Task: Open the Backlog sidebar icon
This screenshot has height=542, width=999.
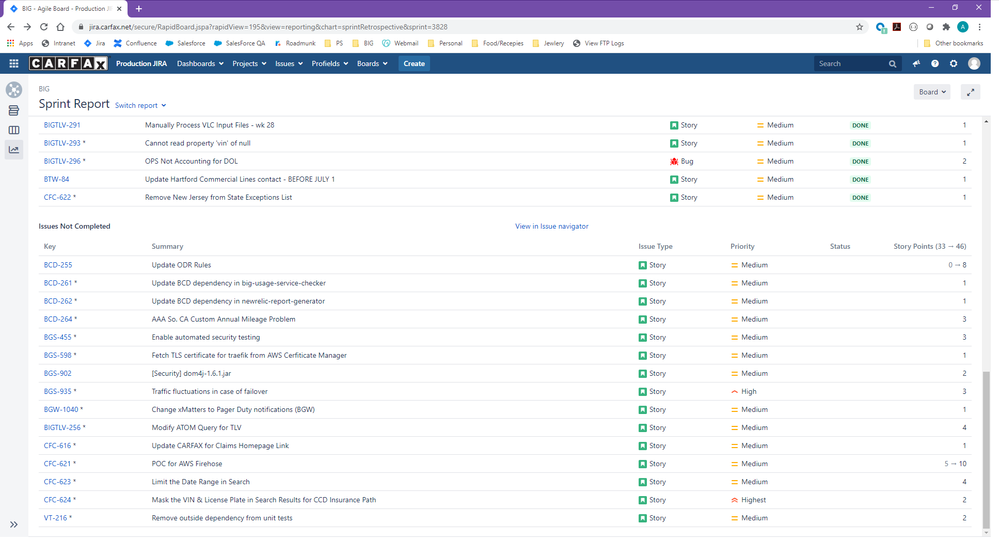Action: (x=14, y=111)
